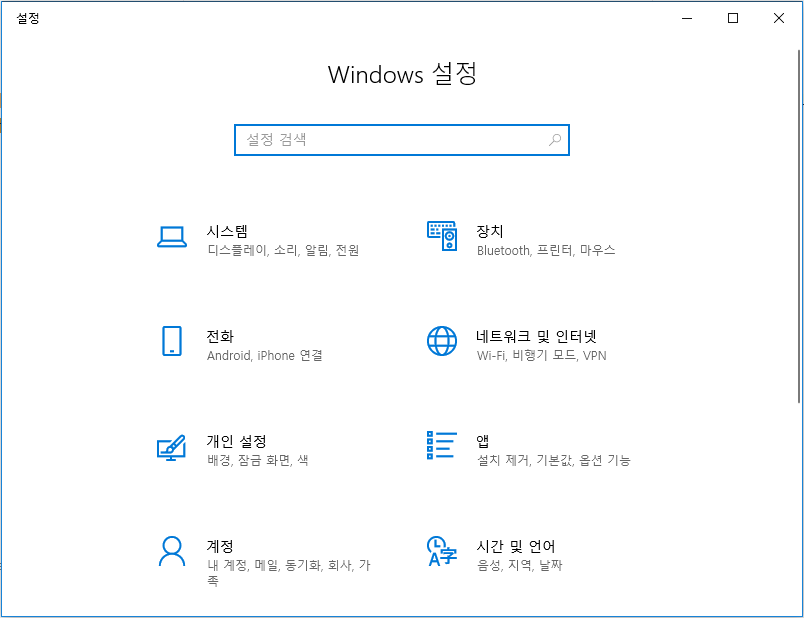
Task: Open the 시스템 settings title
Action: (x=227, y=231)
